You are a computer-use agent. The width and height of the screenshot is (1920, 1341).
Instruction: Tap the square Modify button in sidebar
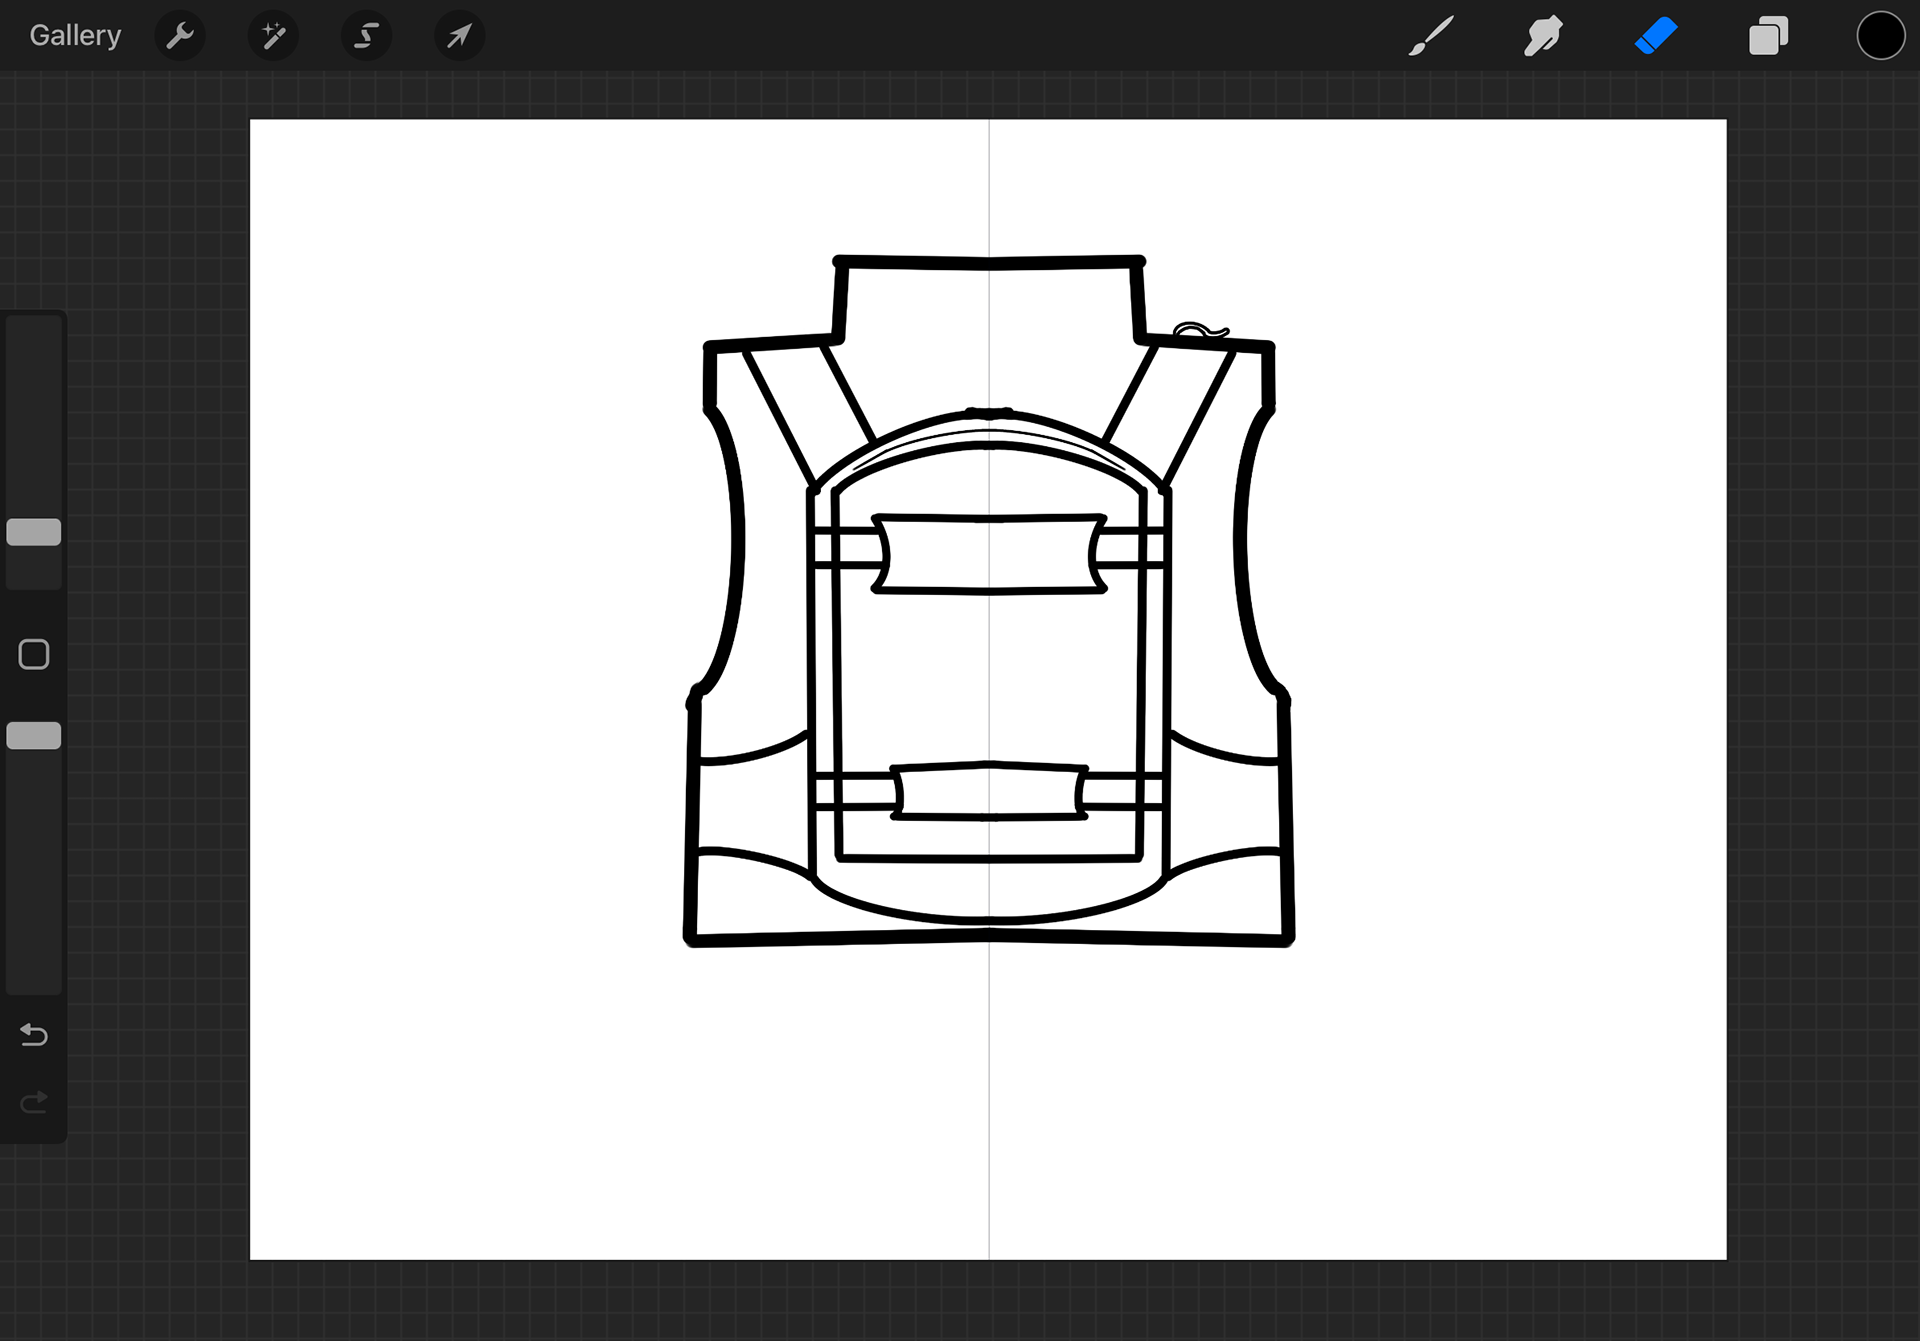(34, 655)
